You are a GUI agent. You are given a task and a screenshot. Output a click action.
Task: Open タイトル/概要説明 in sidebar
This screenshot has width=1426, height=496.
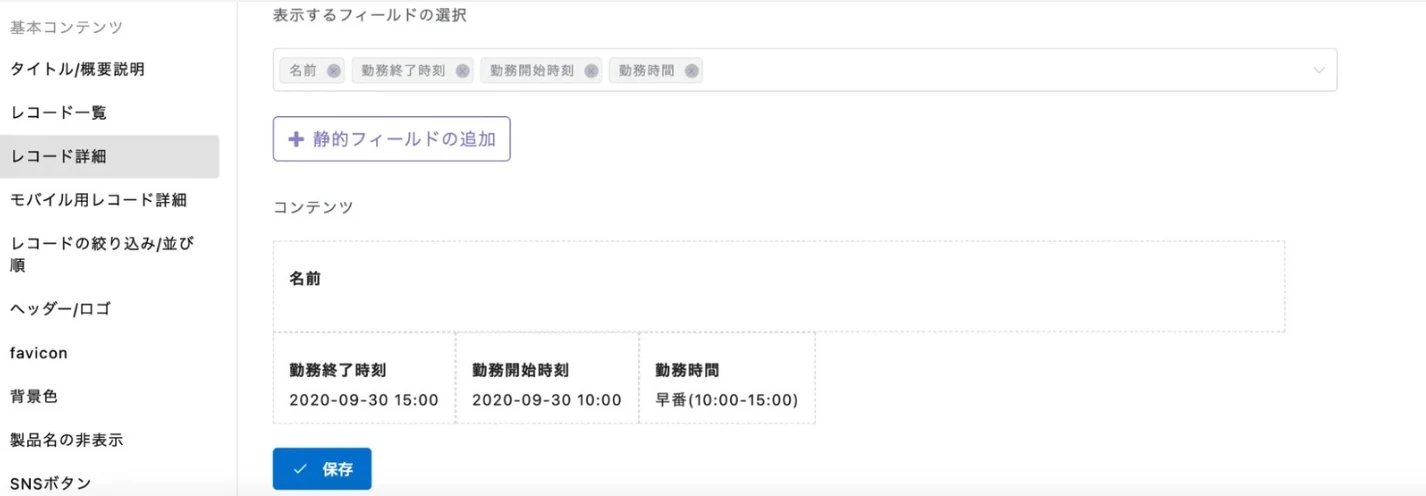click(78, 69)
